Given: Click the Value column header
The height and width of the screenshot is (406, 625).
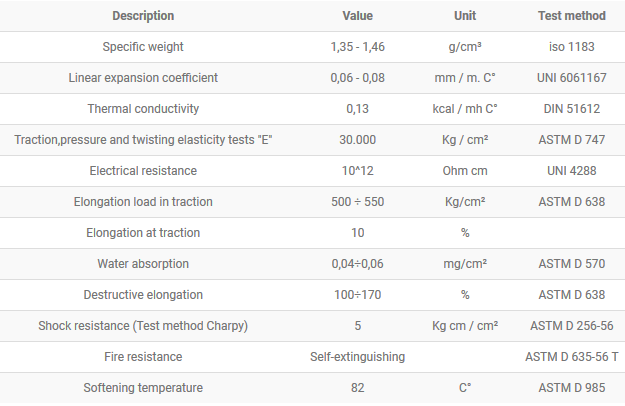Looking at the screenshot, I should [357, 16].
